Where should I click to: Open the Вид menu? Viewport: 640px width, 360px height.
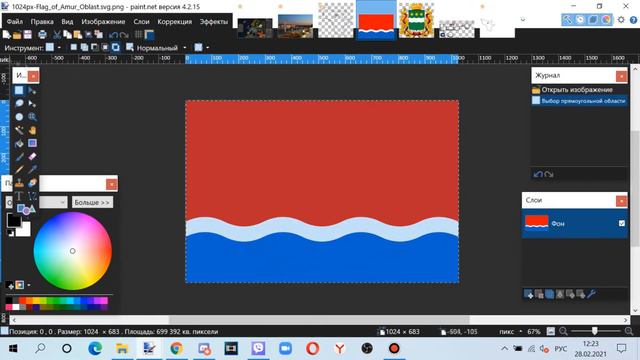67,22
